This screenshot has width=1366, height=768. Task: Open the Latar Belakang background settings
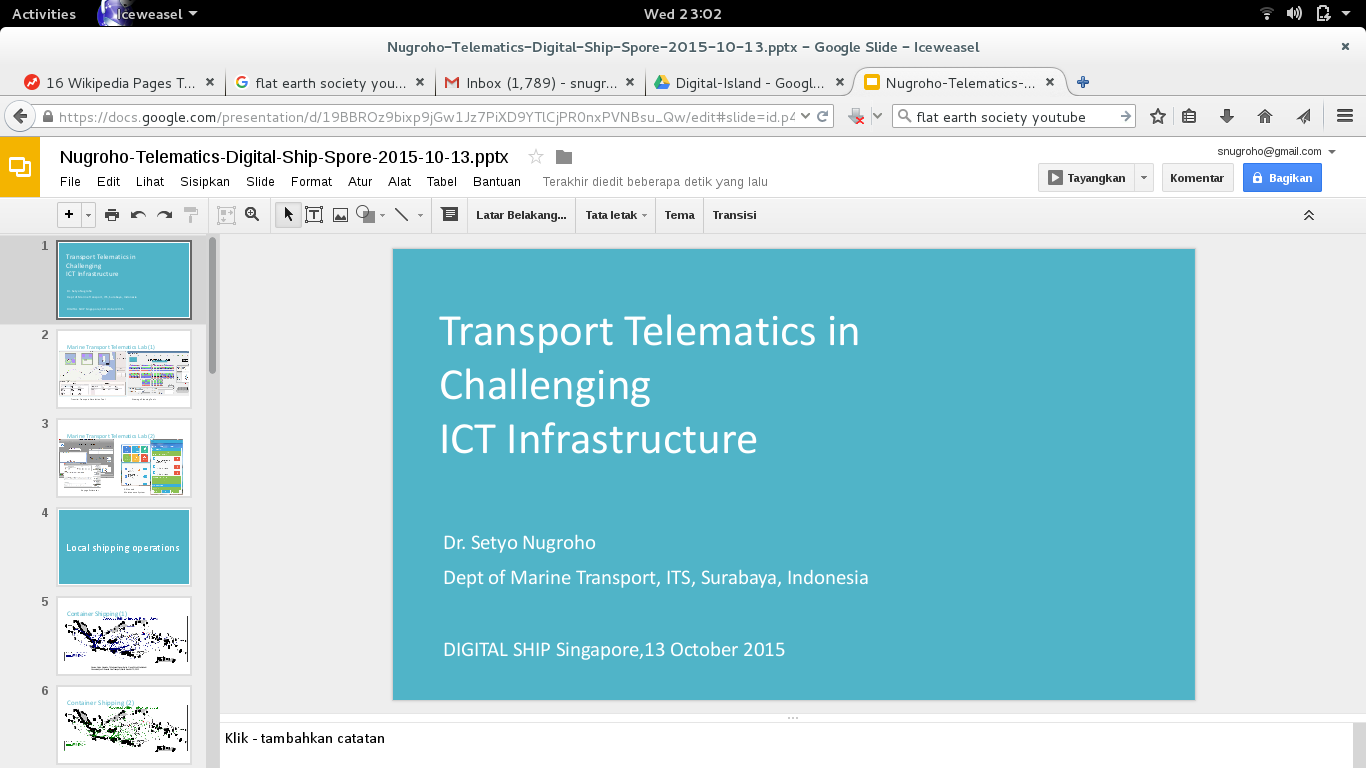(521, 215)
